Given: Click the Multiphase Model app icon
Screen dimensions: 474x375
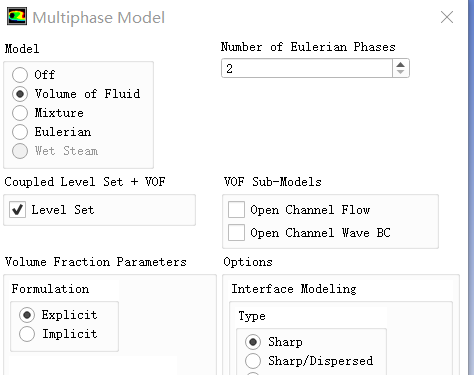Looking at the screenshot, I should click(17, 17).
